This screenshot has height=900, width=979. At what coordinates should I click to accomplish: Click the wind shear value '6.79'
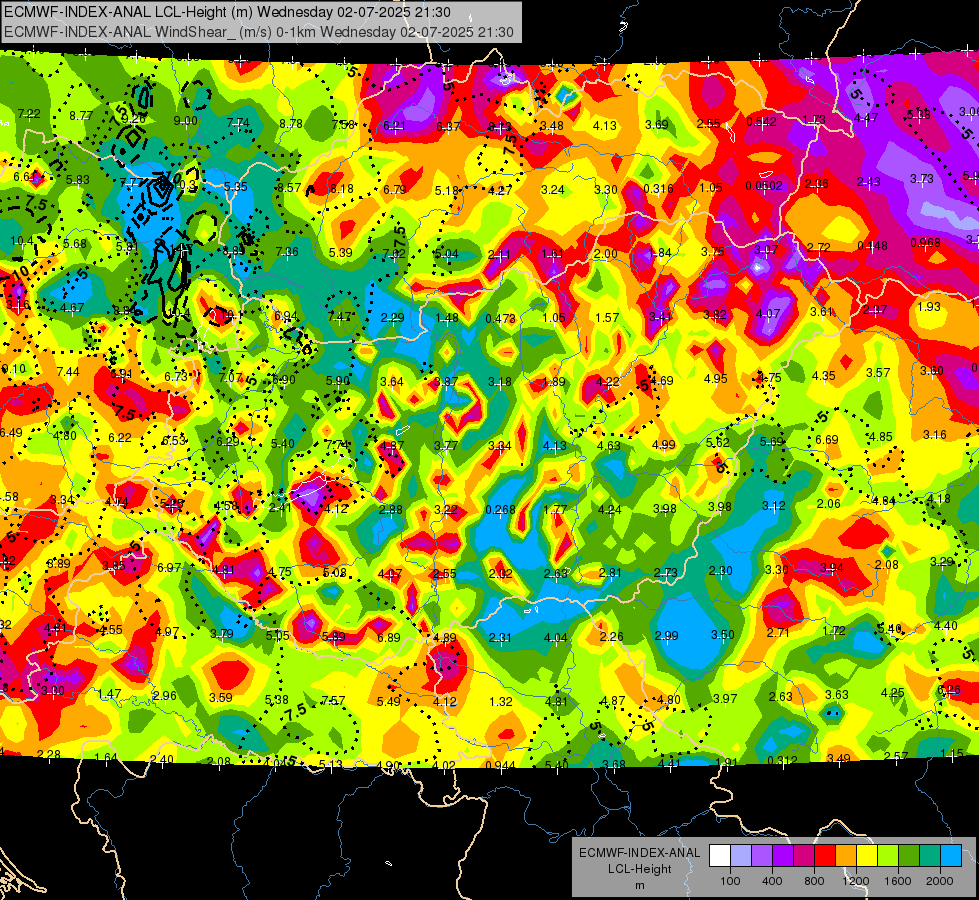pyautogui.click(x=395, y=189)
